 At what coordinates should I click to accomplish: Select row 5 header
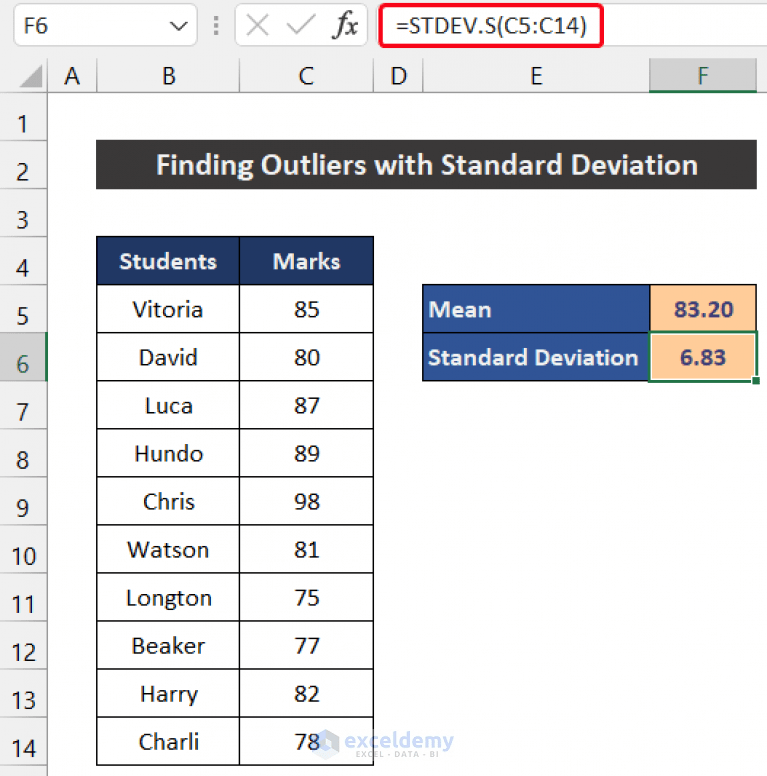pyautogui.click(x=23, y=309)
